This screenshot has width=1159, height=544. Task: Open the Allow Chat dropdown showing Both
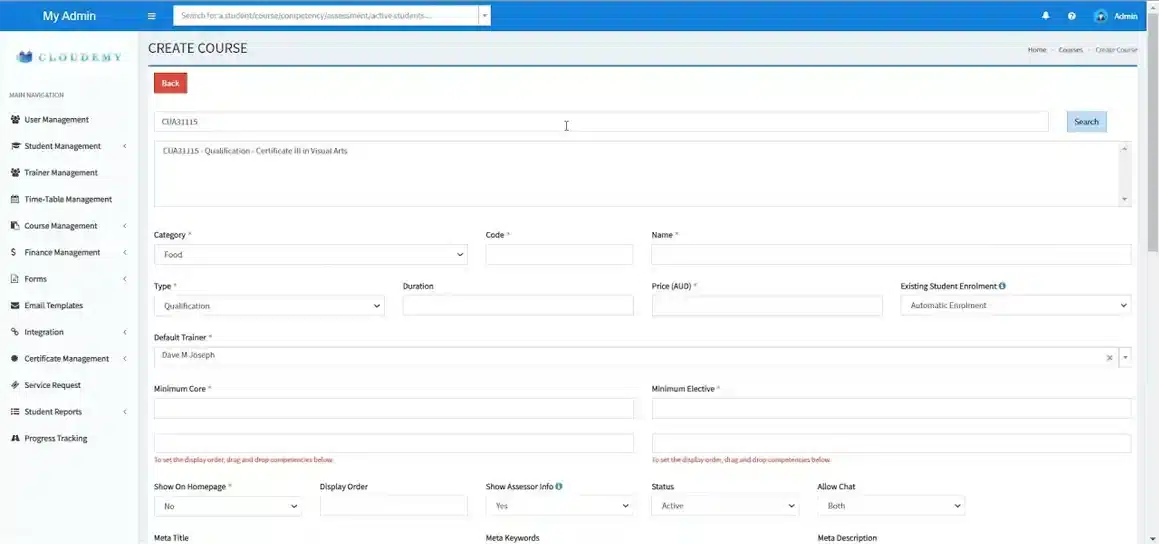tap(891, 506)
